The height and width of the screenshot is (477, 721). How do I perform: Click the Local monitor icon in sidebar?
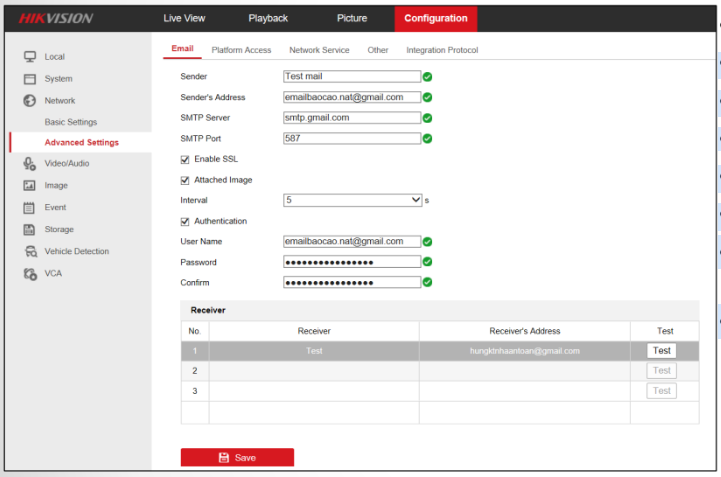coord(29,57)
